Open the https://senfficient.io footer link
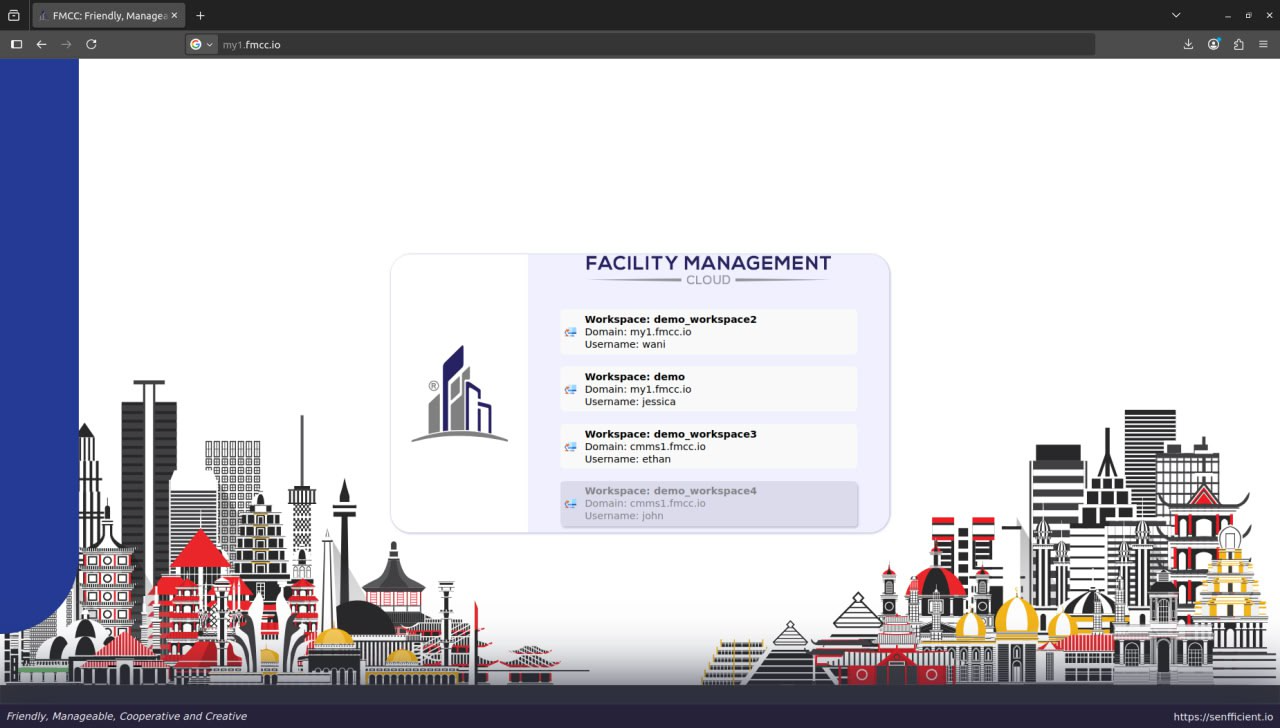 point(1223,717)
